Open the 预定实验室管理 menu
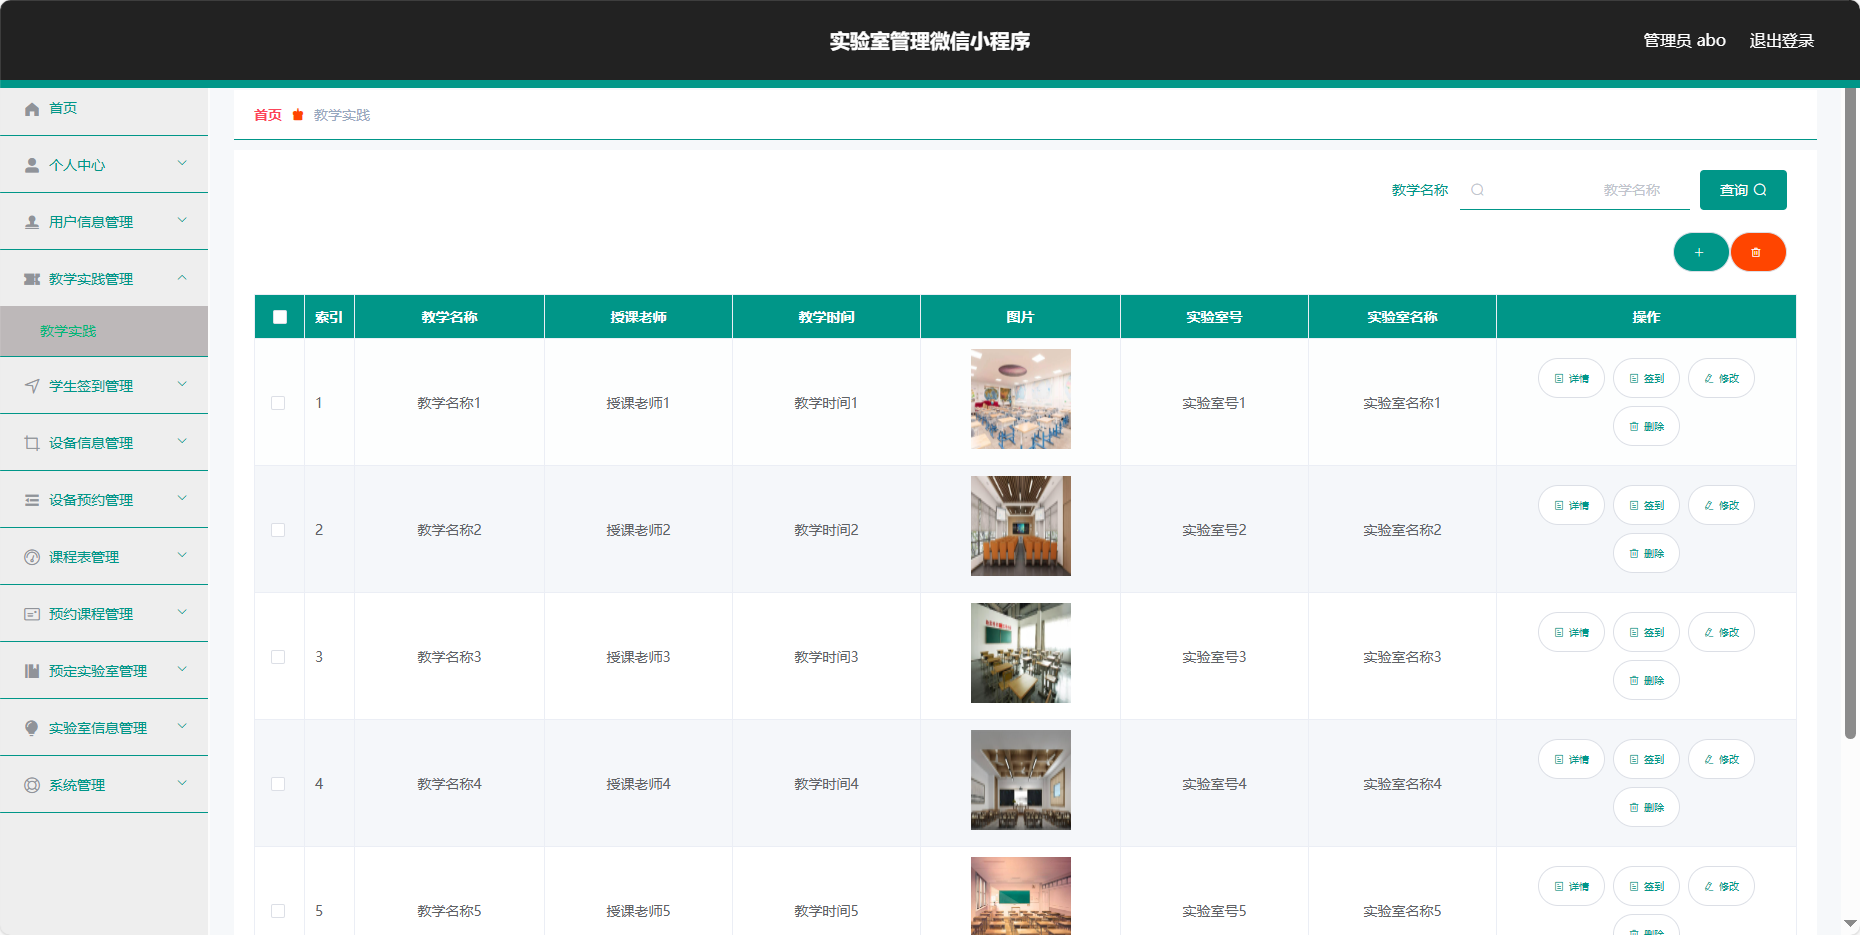The image size is (1860, 935). [x=104, y=670]
